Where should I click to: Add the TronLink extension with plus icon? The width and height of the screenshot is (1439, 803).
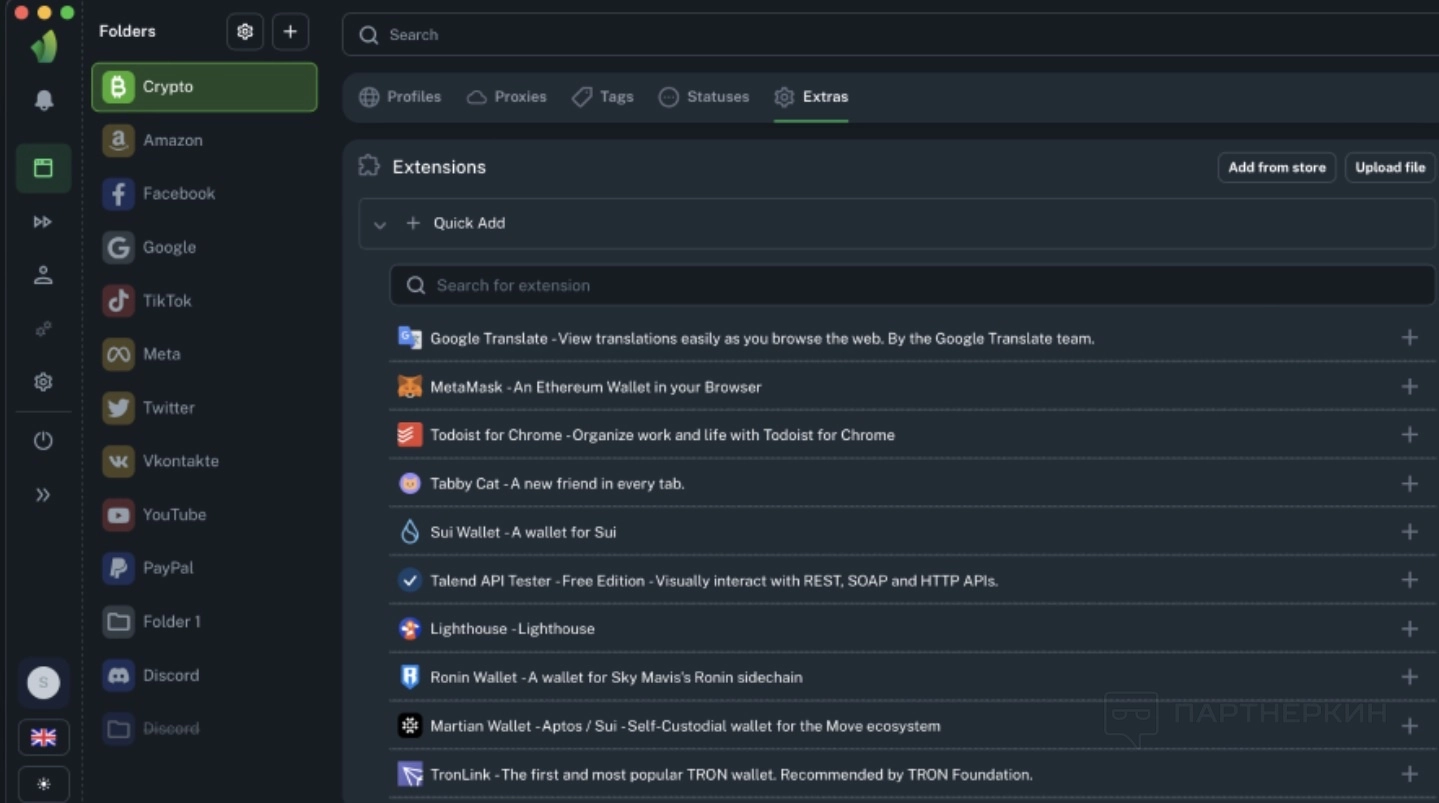(x=1409, y=774)
